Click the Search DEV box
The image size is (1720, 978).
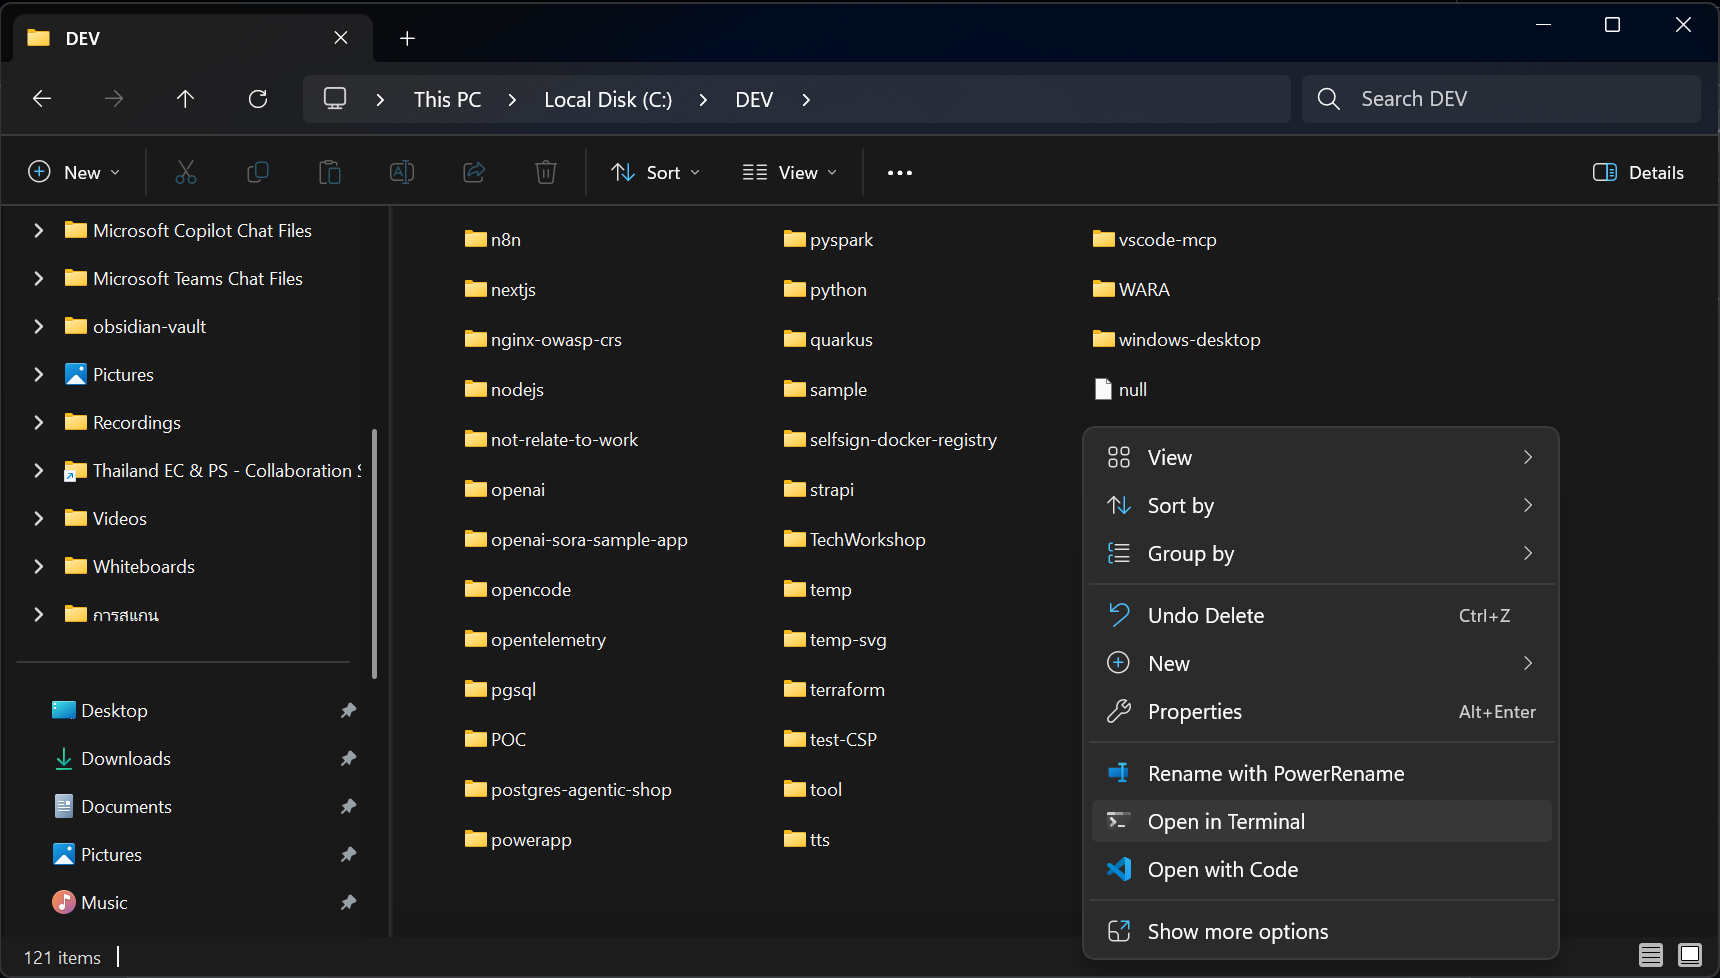(x=1501, y=98)
